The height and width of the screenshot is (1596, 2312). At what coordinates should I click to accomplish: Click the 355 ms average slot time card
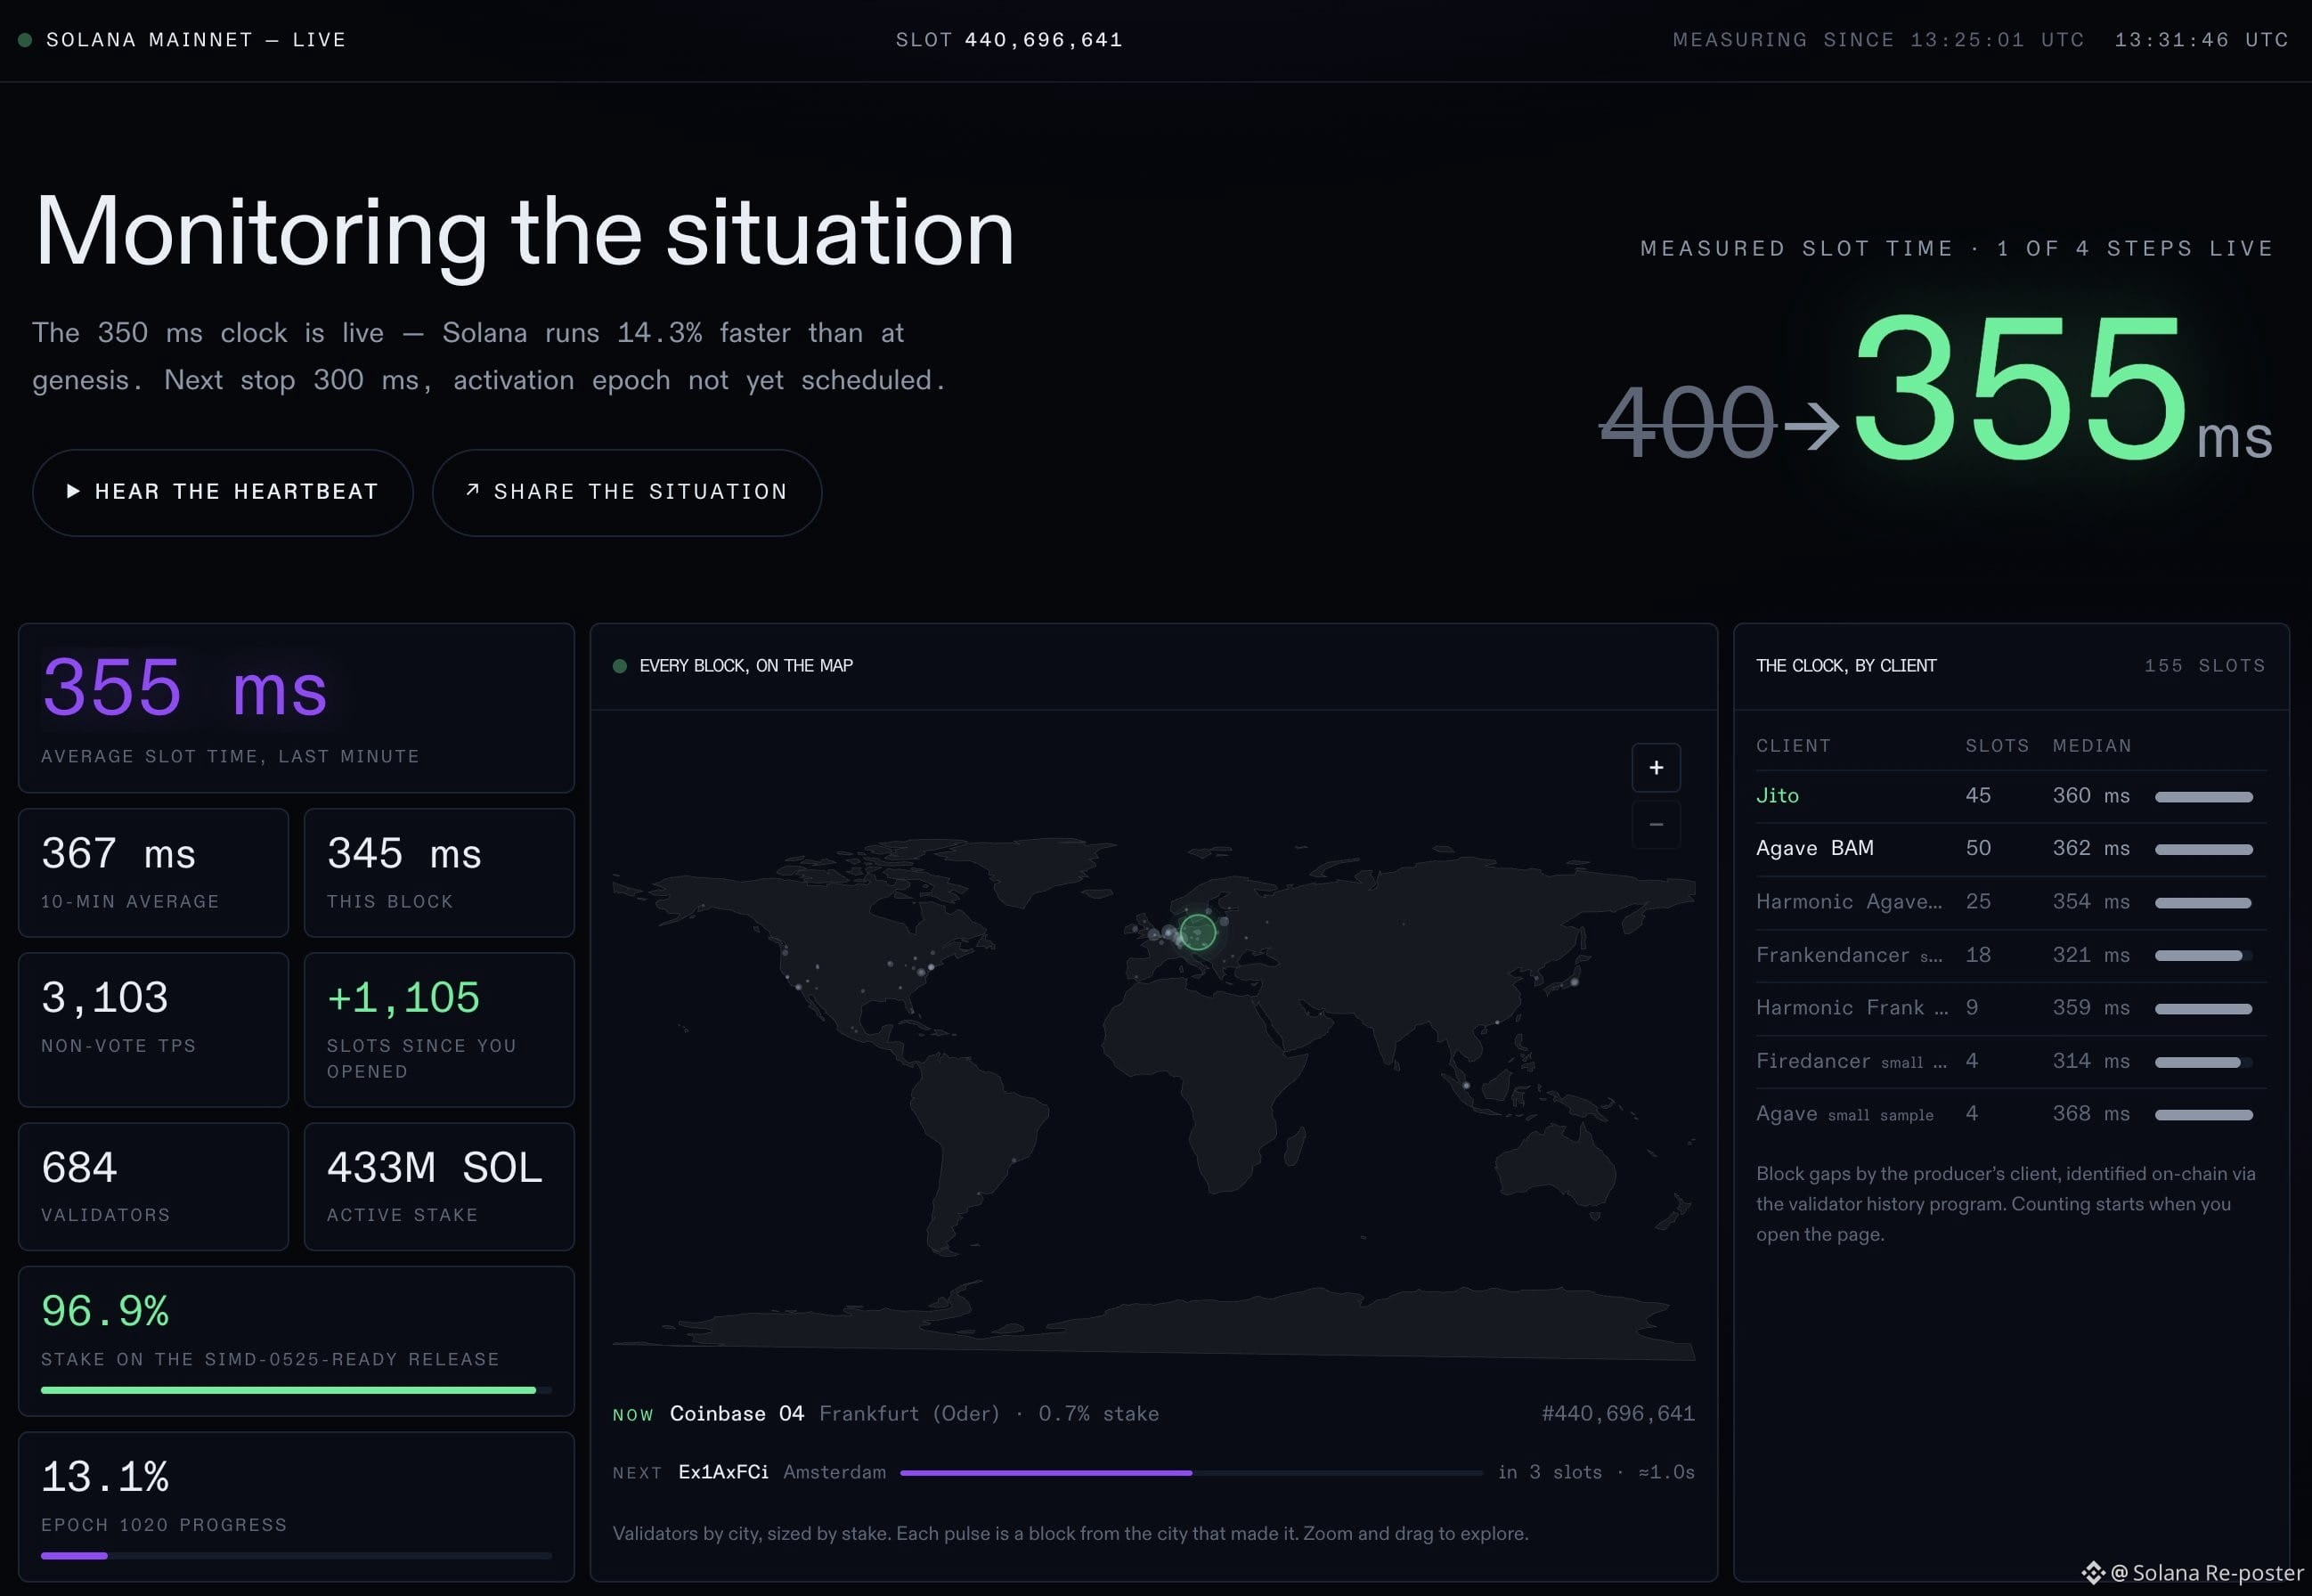click(x=296, y=708)
